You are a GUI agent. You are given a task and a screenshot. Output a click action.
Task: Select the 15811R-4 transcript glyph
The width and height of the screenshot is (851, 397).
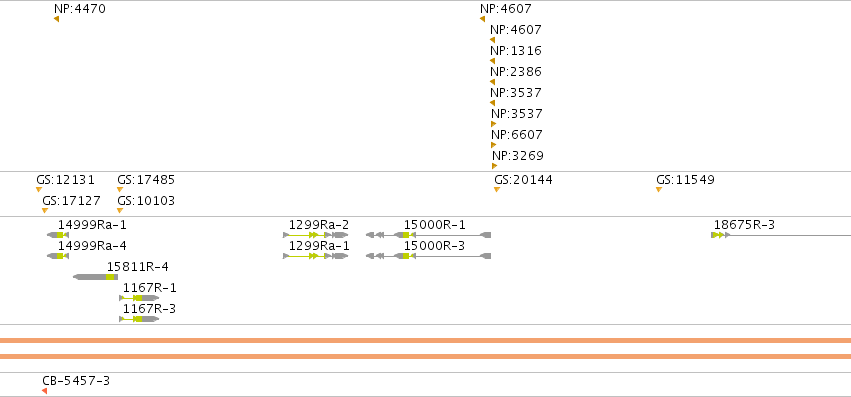coord(96,277)
